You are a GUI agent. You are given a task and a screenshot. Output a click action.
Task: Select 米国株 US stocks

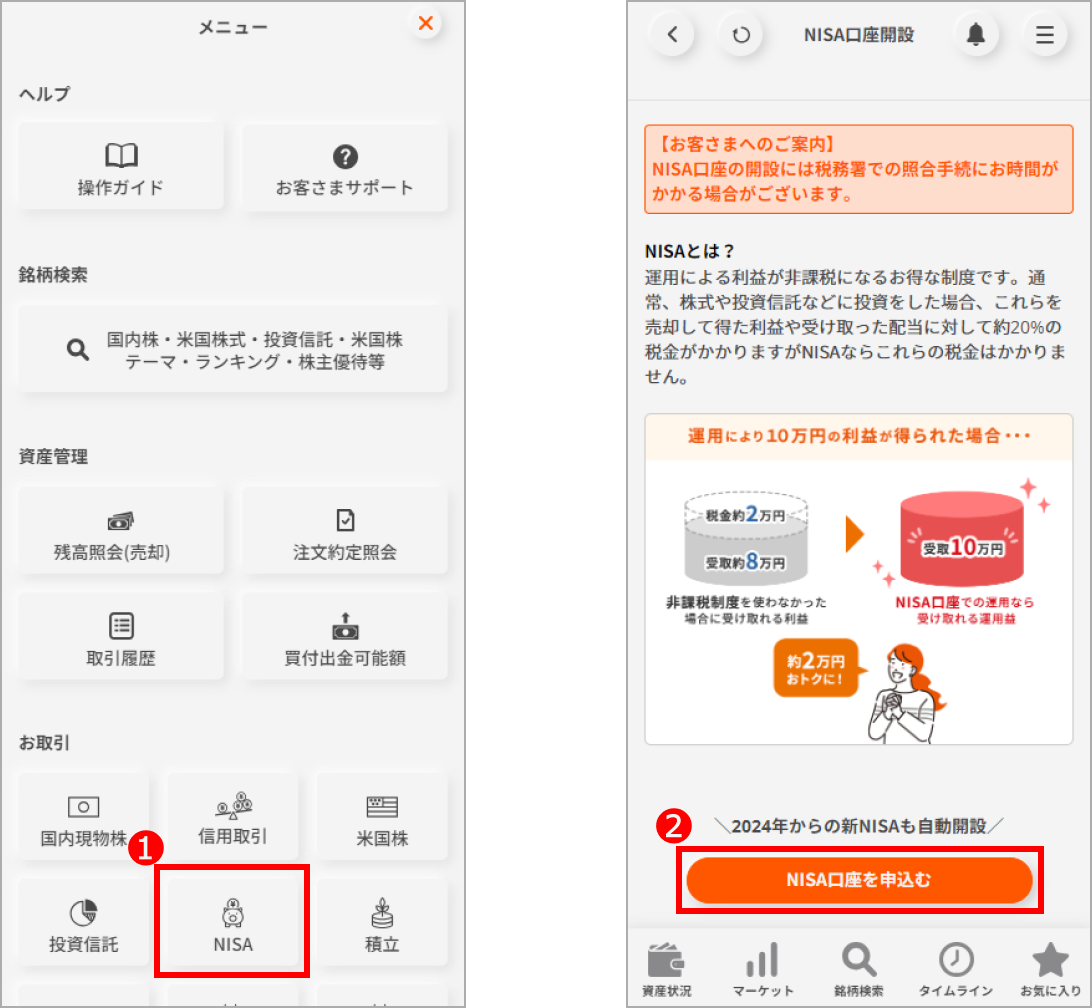(382, 816)
